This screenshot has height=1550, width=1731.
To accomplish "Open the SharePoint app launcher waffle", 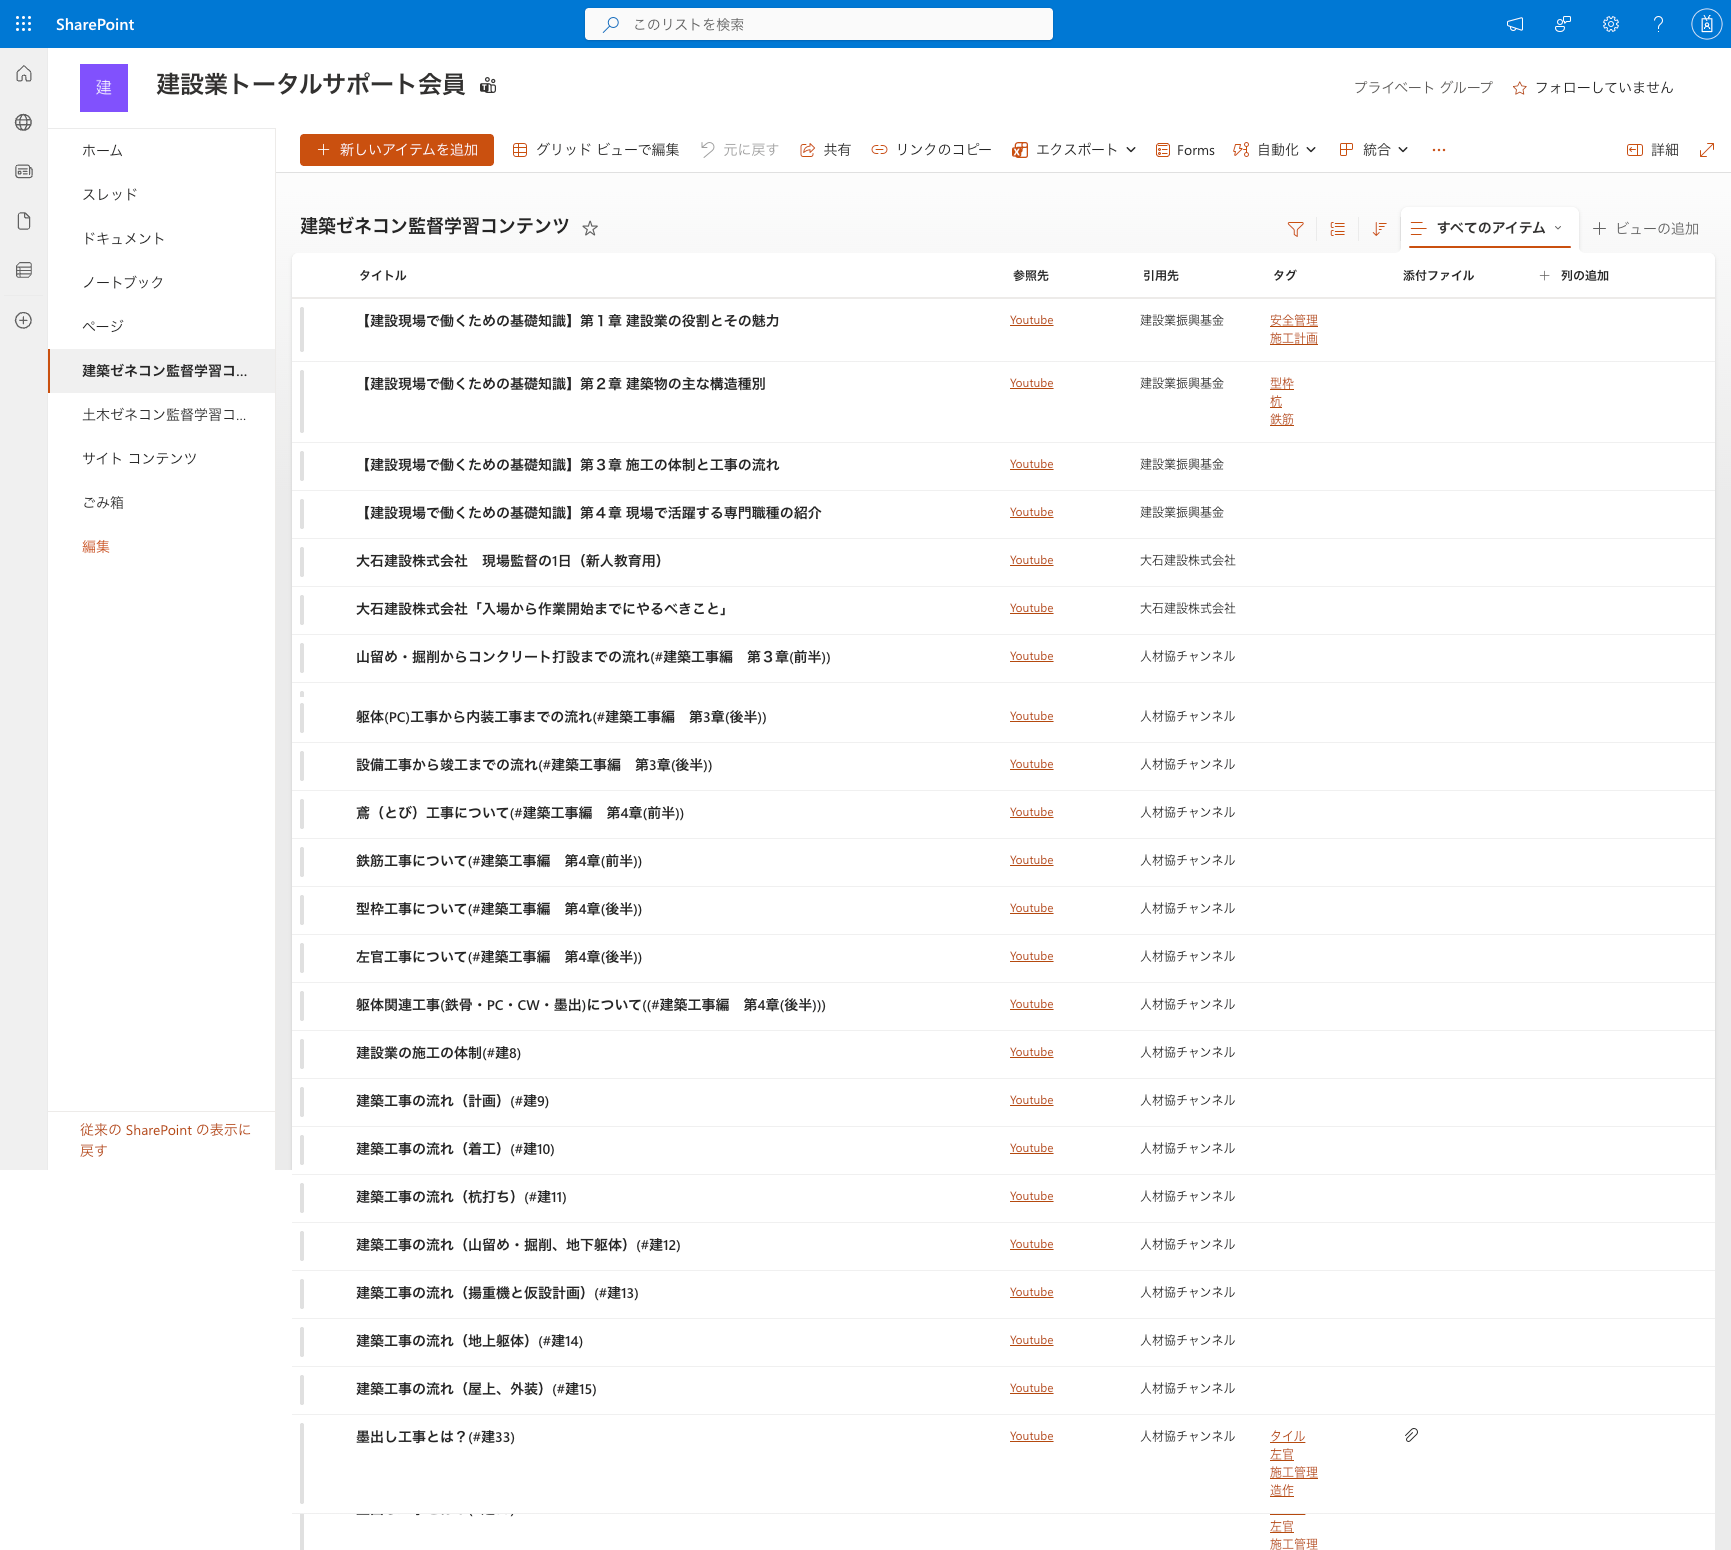I will 24,24.
